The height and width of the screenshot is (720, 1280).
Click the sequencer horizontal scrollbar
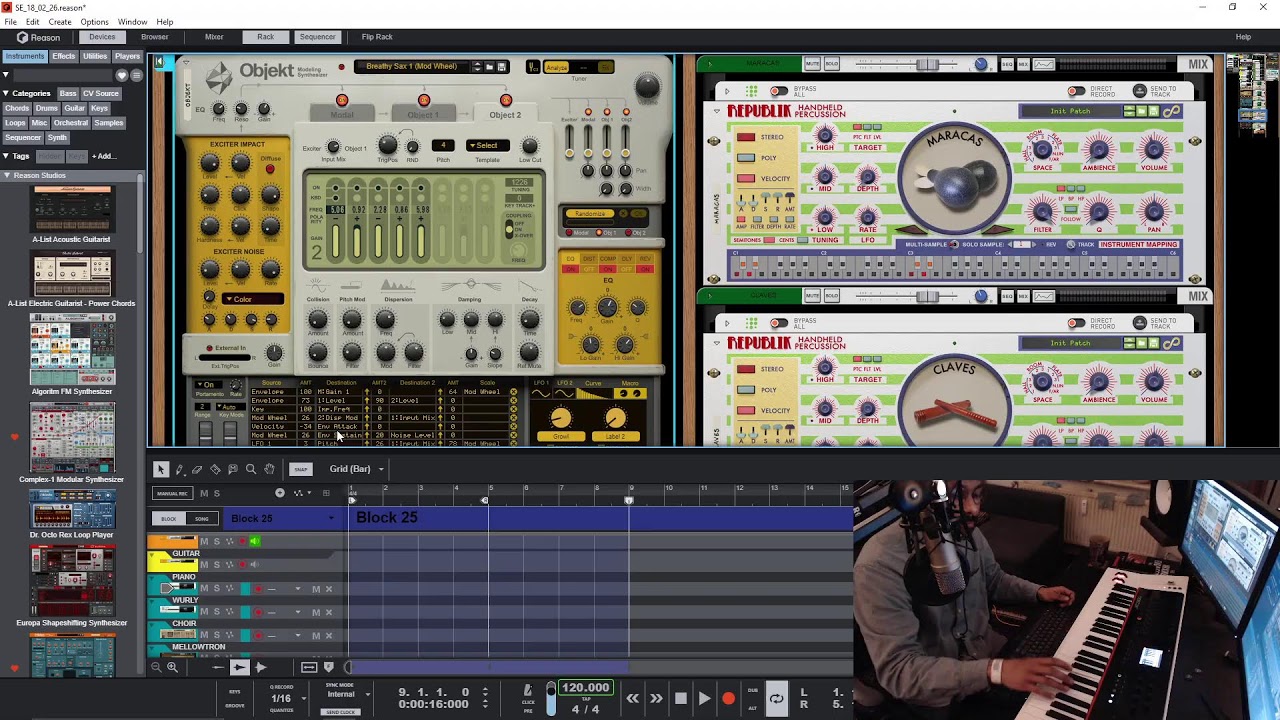(x=490, y=667)
